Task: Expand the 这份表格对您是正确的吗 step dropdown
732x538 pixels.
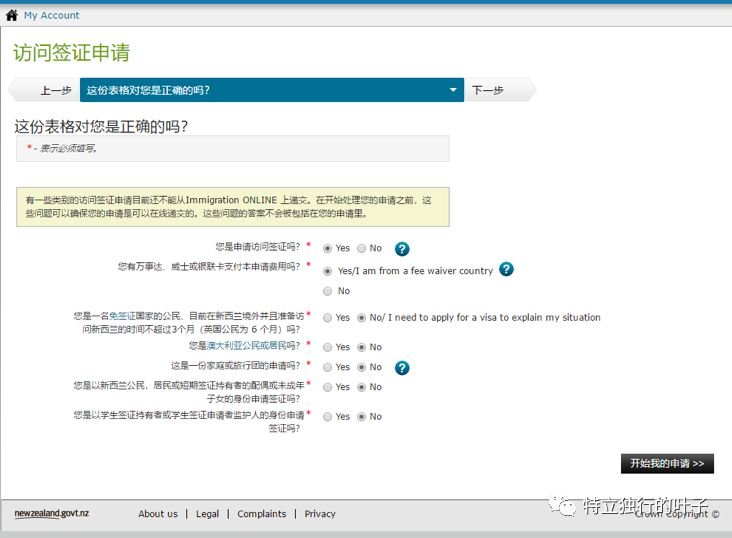Action: coord(454,90)
